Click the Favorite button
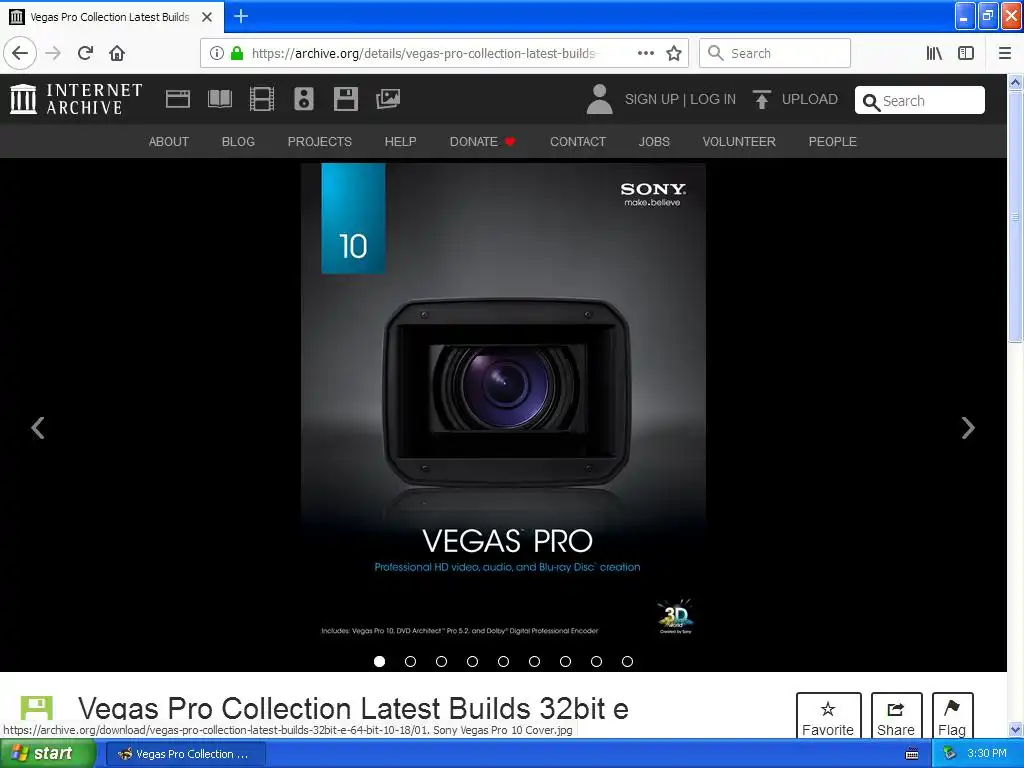This screenshot has width=1024, height=768. [x=828, y=716]
